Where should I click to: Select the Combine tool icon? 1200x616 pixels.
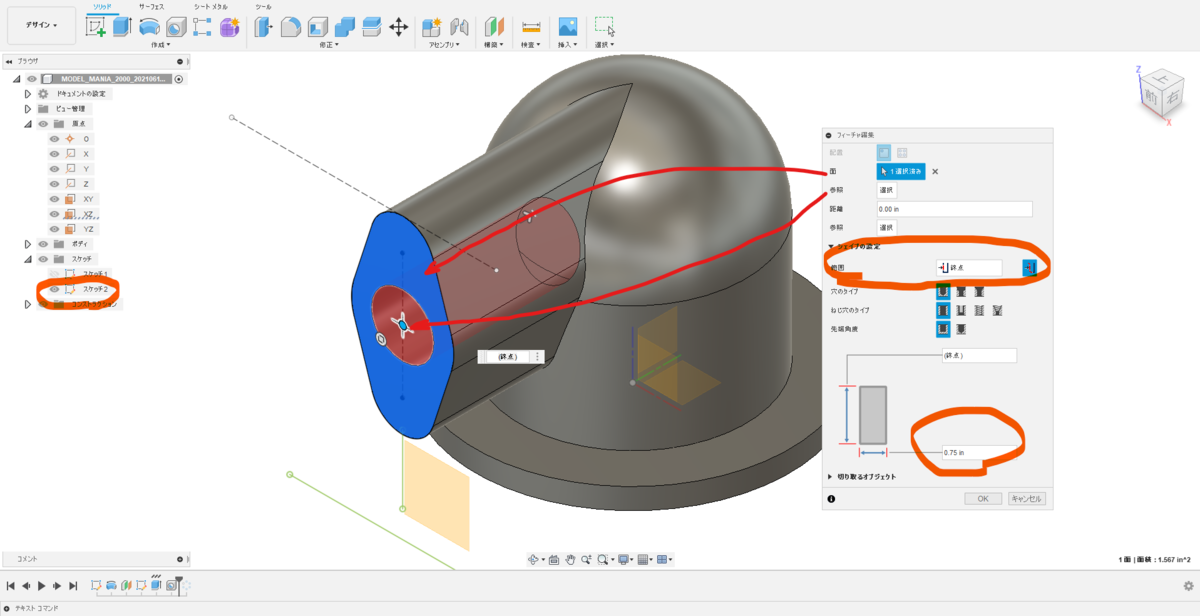pos(345,27)
